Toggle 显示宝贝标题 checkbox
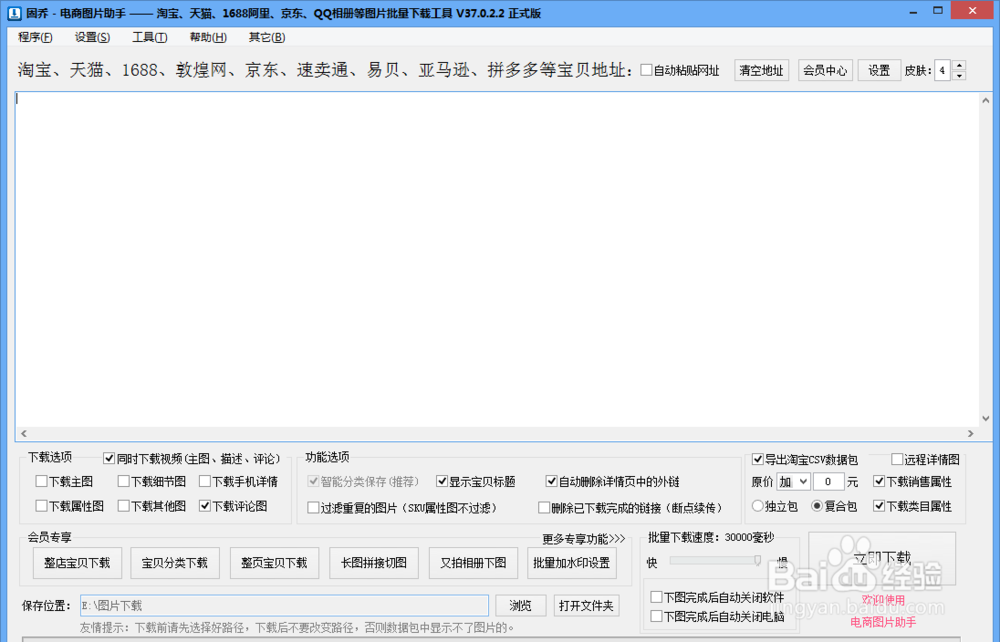The width and height of the screenshot is (1000, 642). pyautogui.click(x=441, y=481)
